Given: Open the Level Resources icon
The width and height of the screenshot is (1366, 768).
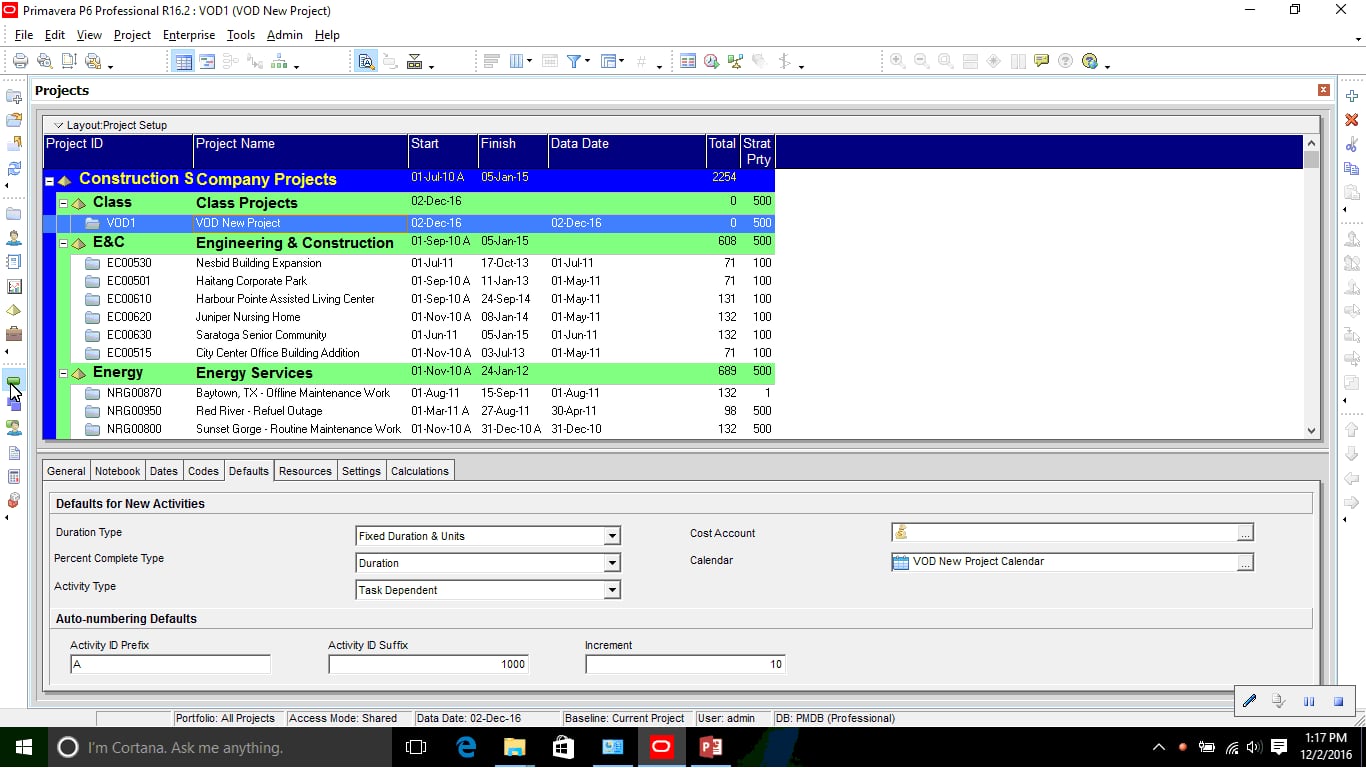Looking at the screenshot, I should point(735,61).
